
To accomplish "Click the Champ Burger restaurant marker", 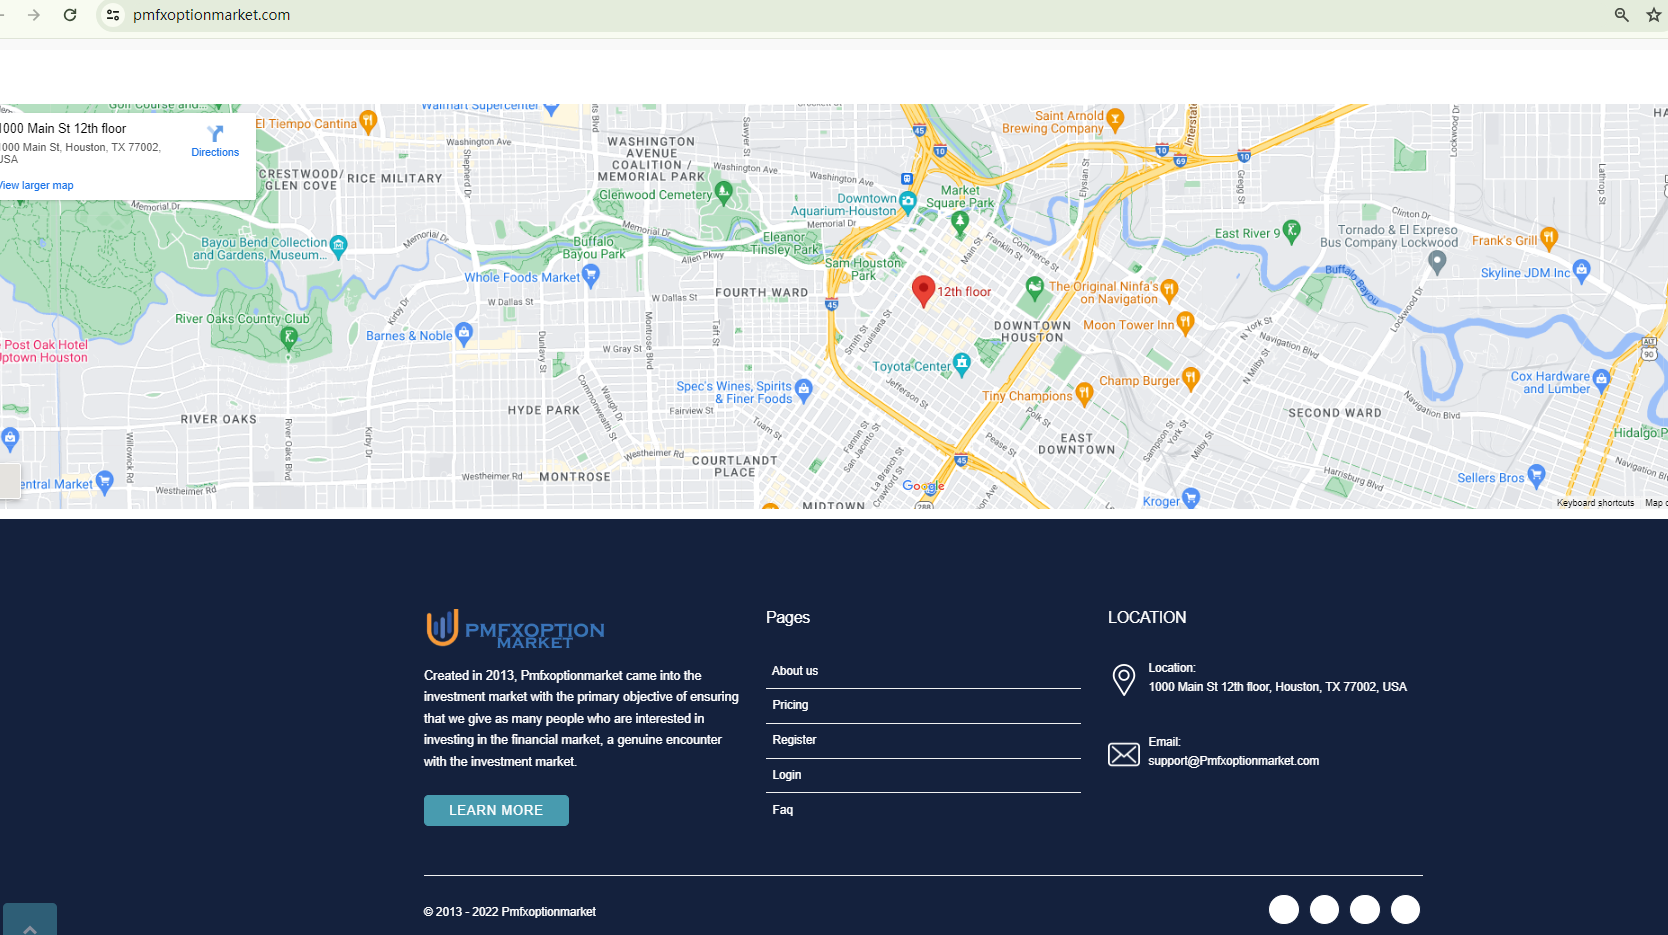I will coord(1190,378).
